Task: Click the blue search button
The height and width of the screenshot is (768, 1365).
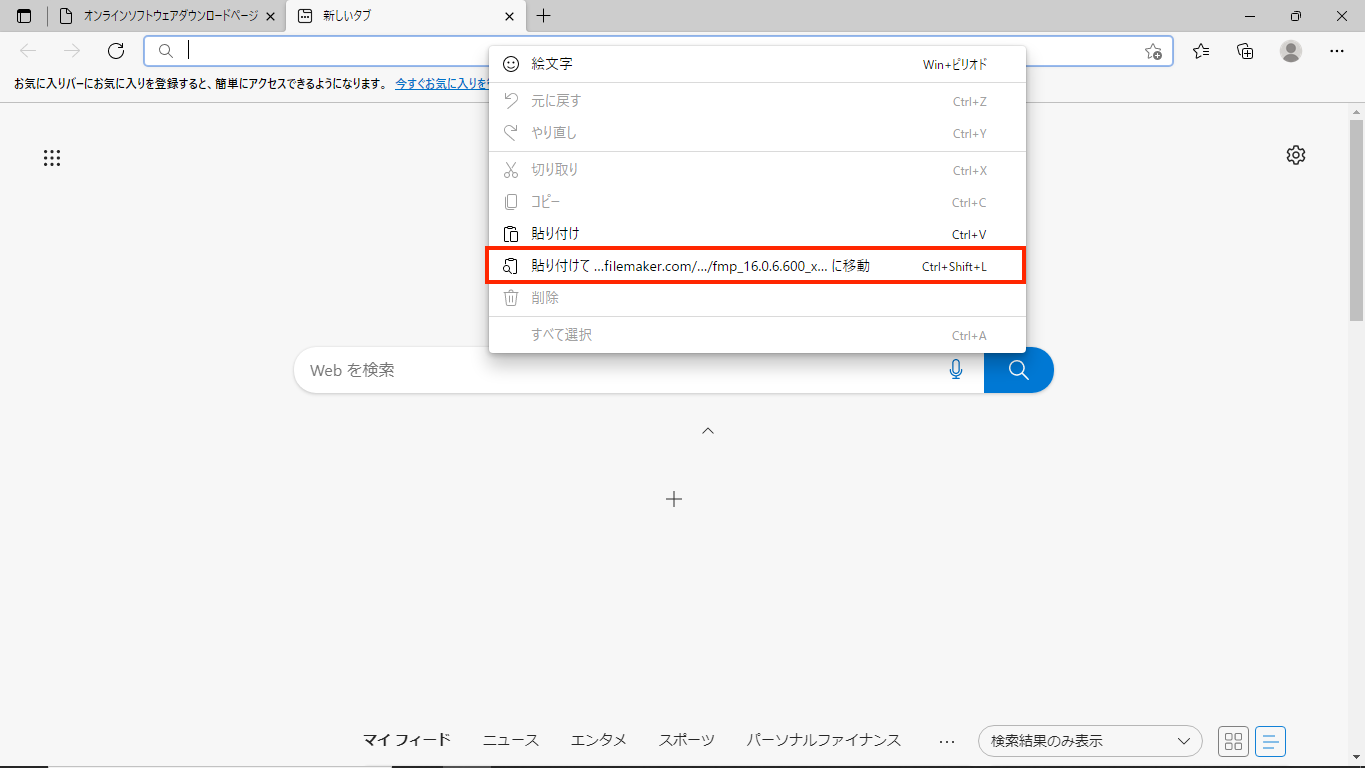Action: point(1018,370)
